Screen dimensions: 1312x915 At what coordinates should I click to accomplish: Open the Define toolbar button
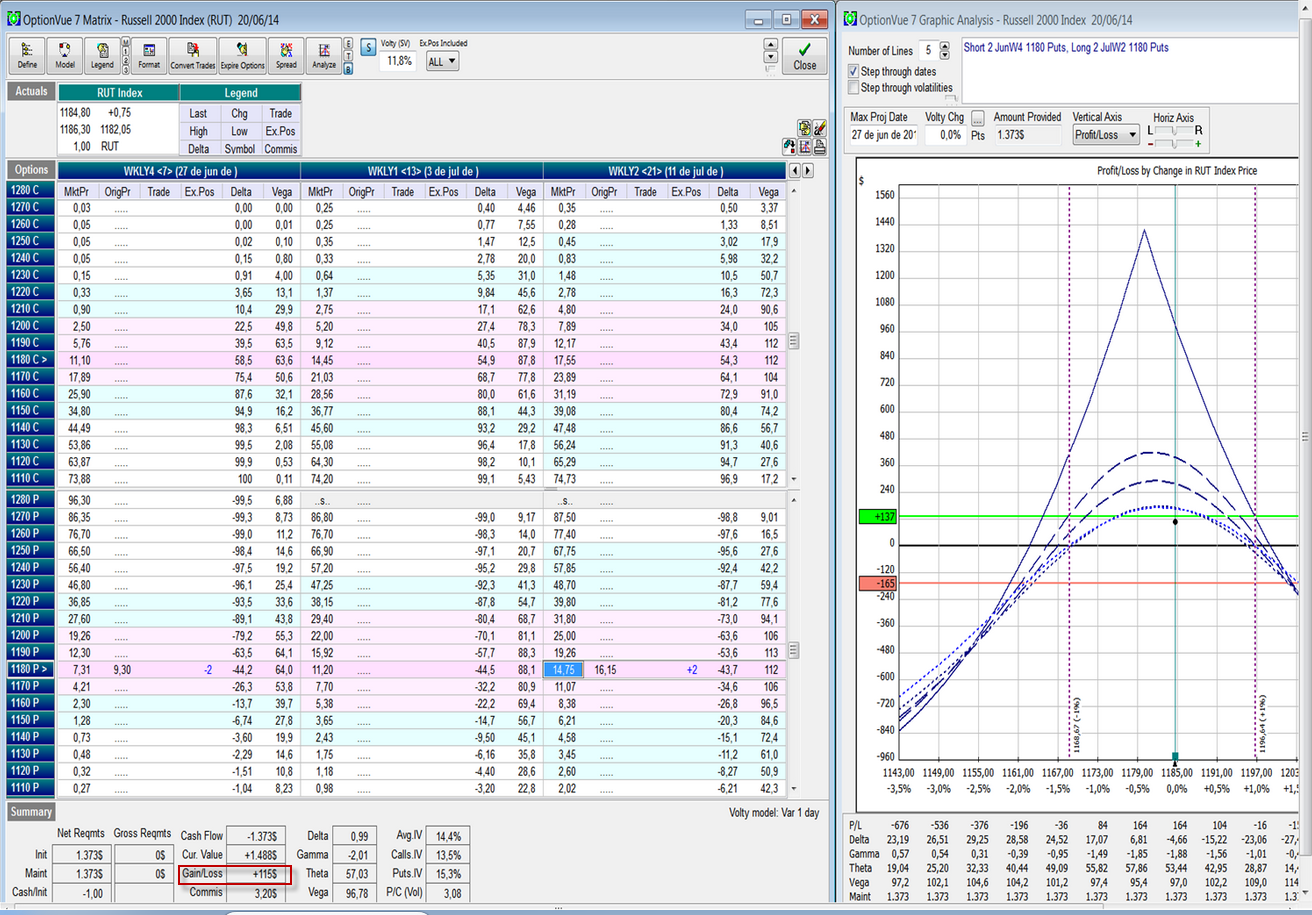(27, 55)
